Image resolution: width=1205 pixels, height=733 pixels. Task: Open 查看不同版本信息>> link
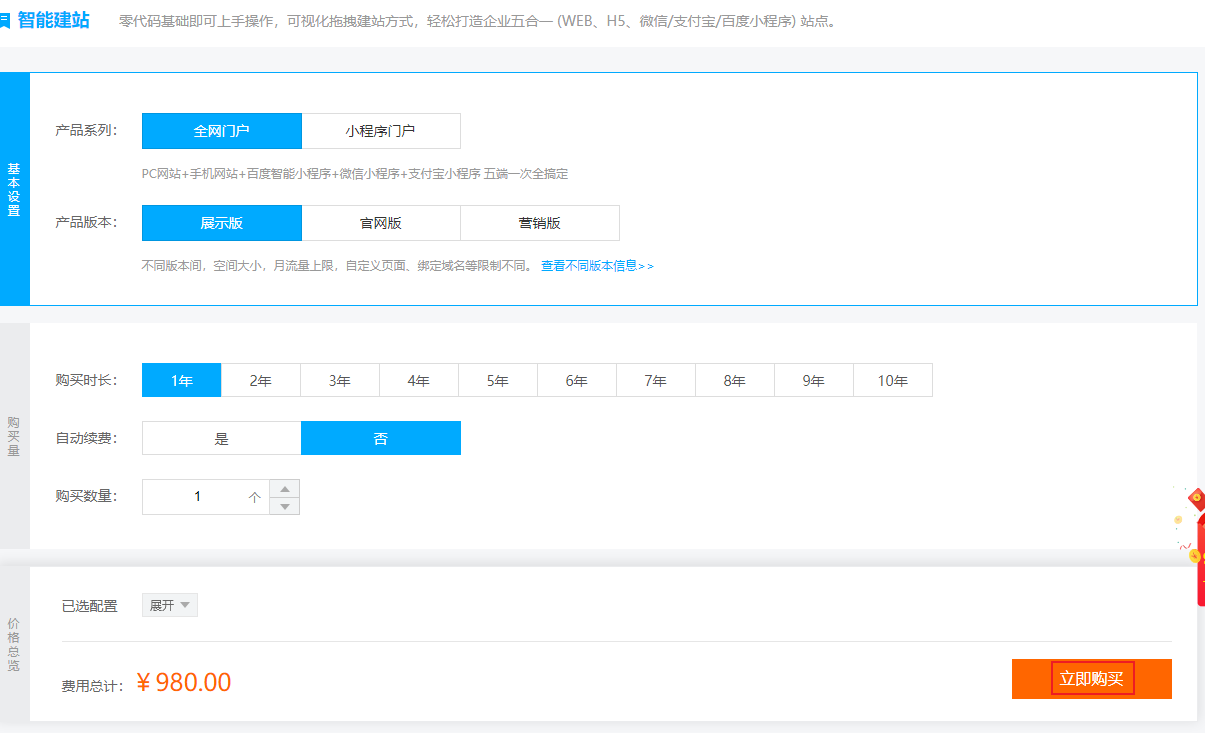[597, 266]
